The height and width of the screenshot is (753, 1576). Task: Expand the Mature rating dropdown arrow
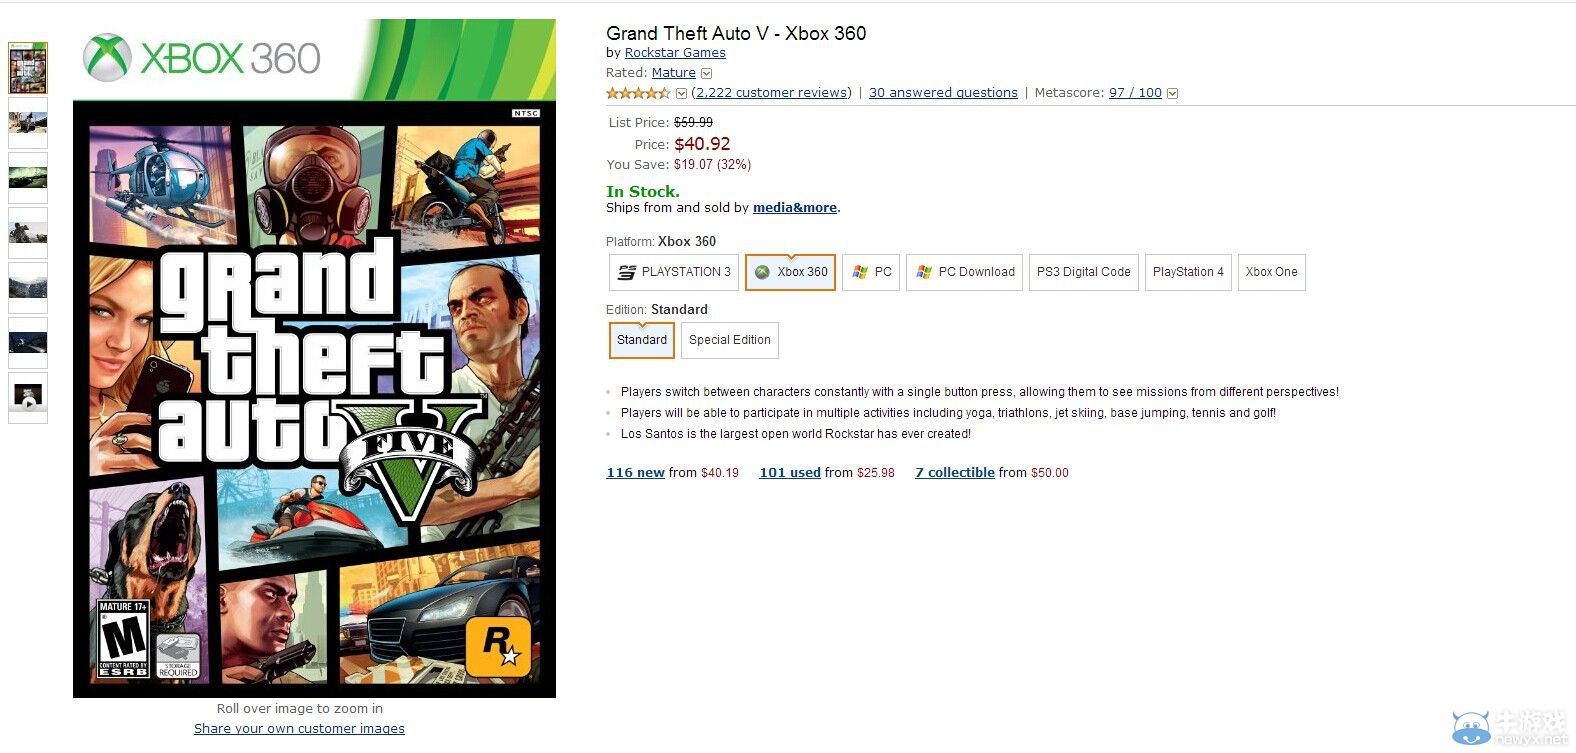(x=707, y=73)
